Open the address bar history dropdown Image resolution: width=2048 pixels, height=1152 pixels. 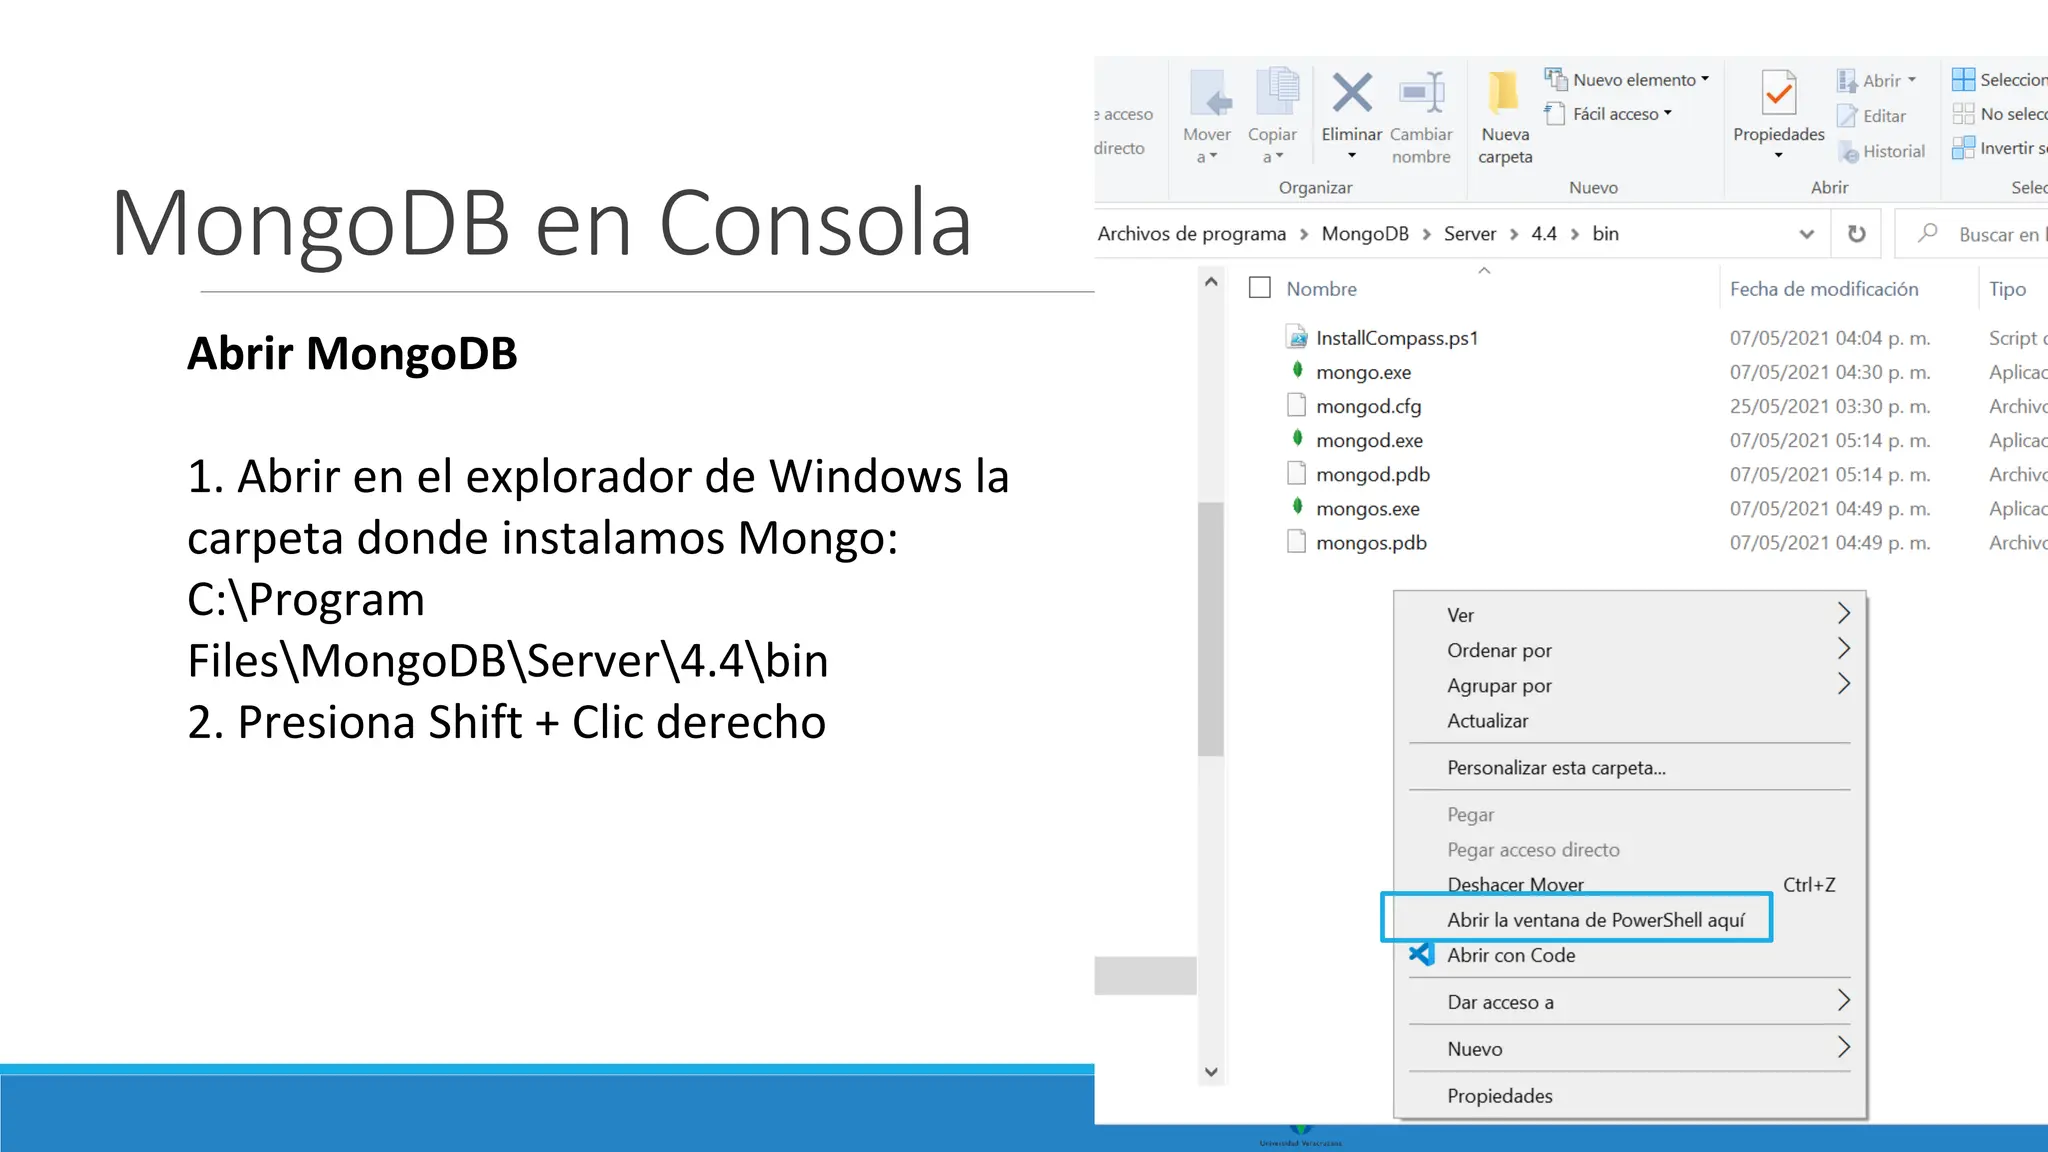[x=1806, y=234]
